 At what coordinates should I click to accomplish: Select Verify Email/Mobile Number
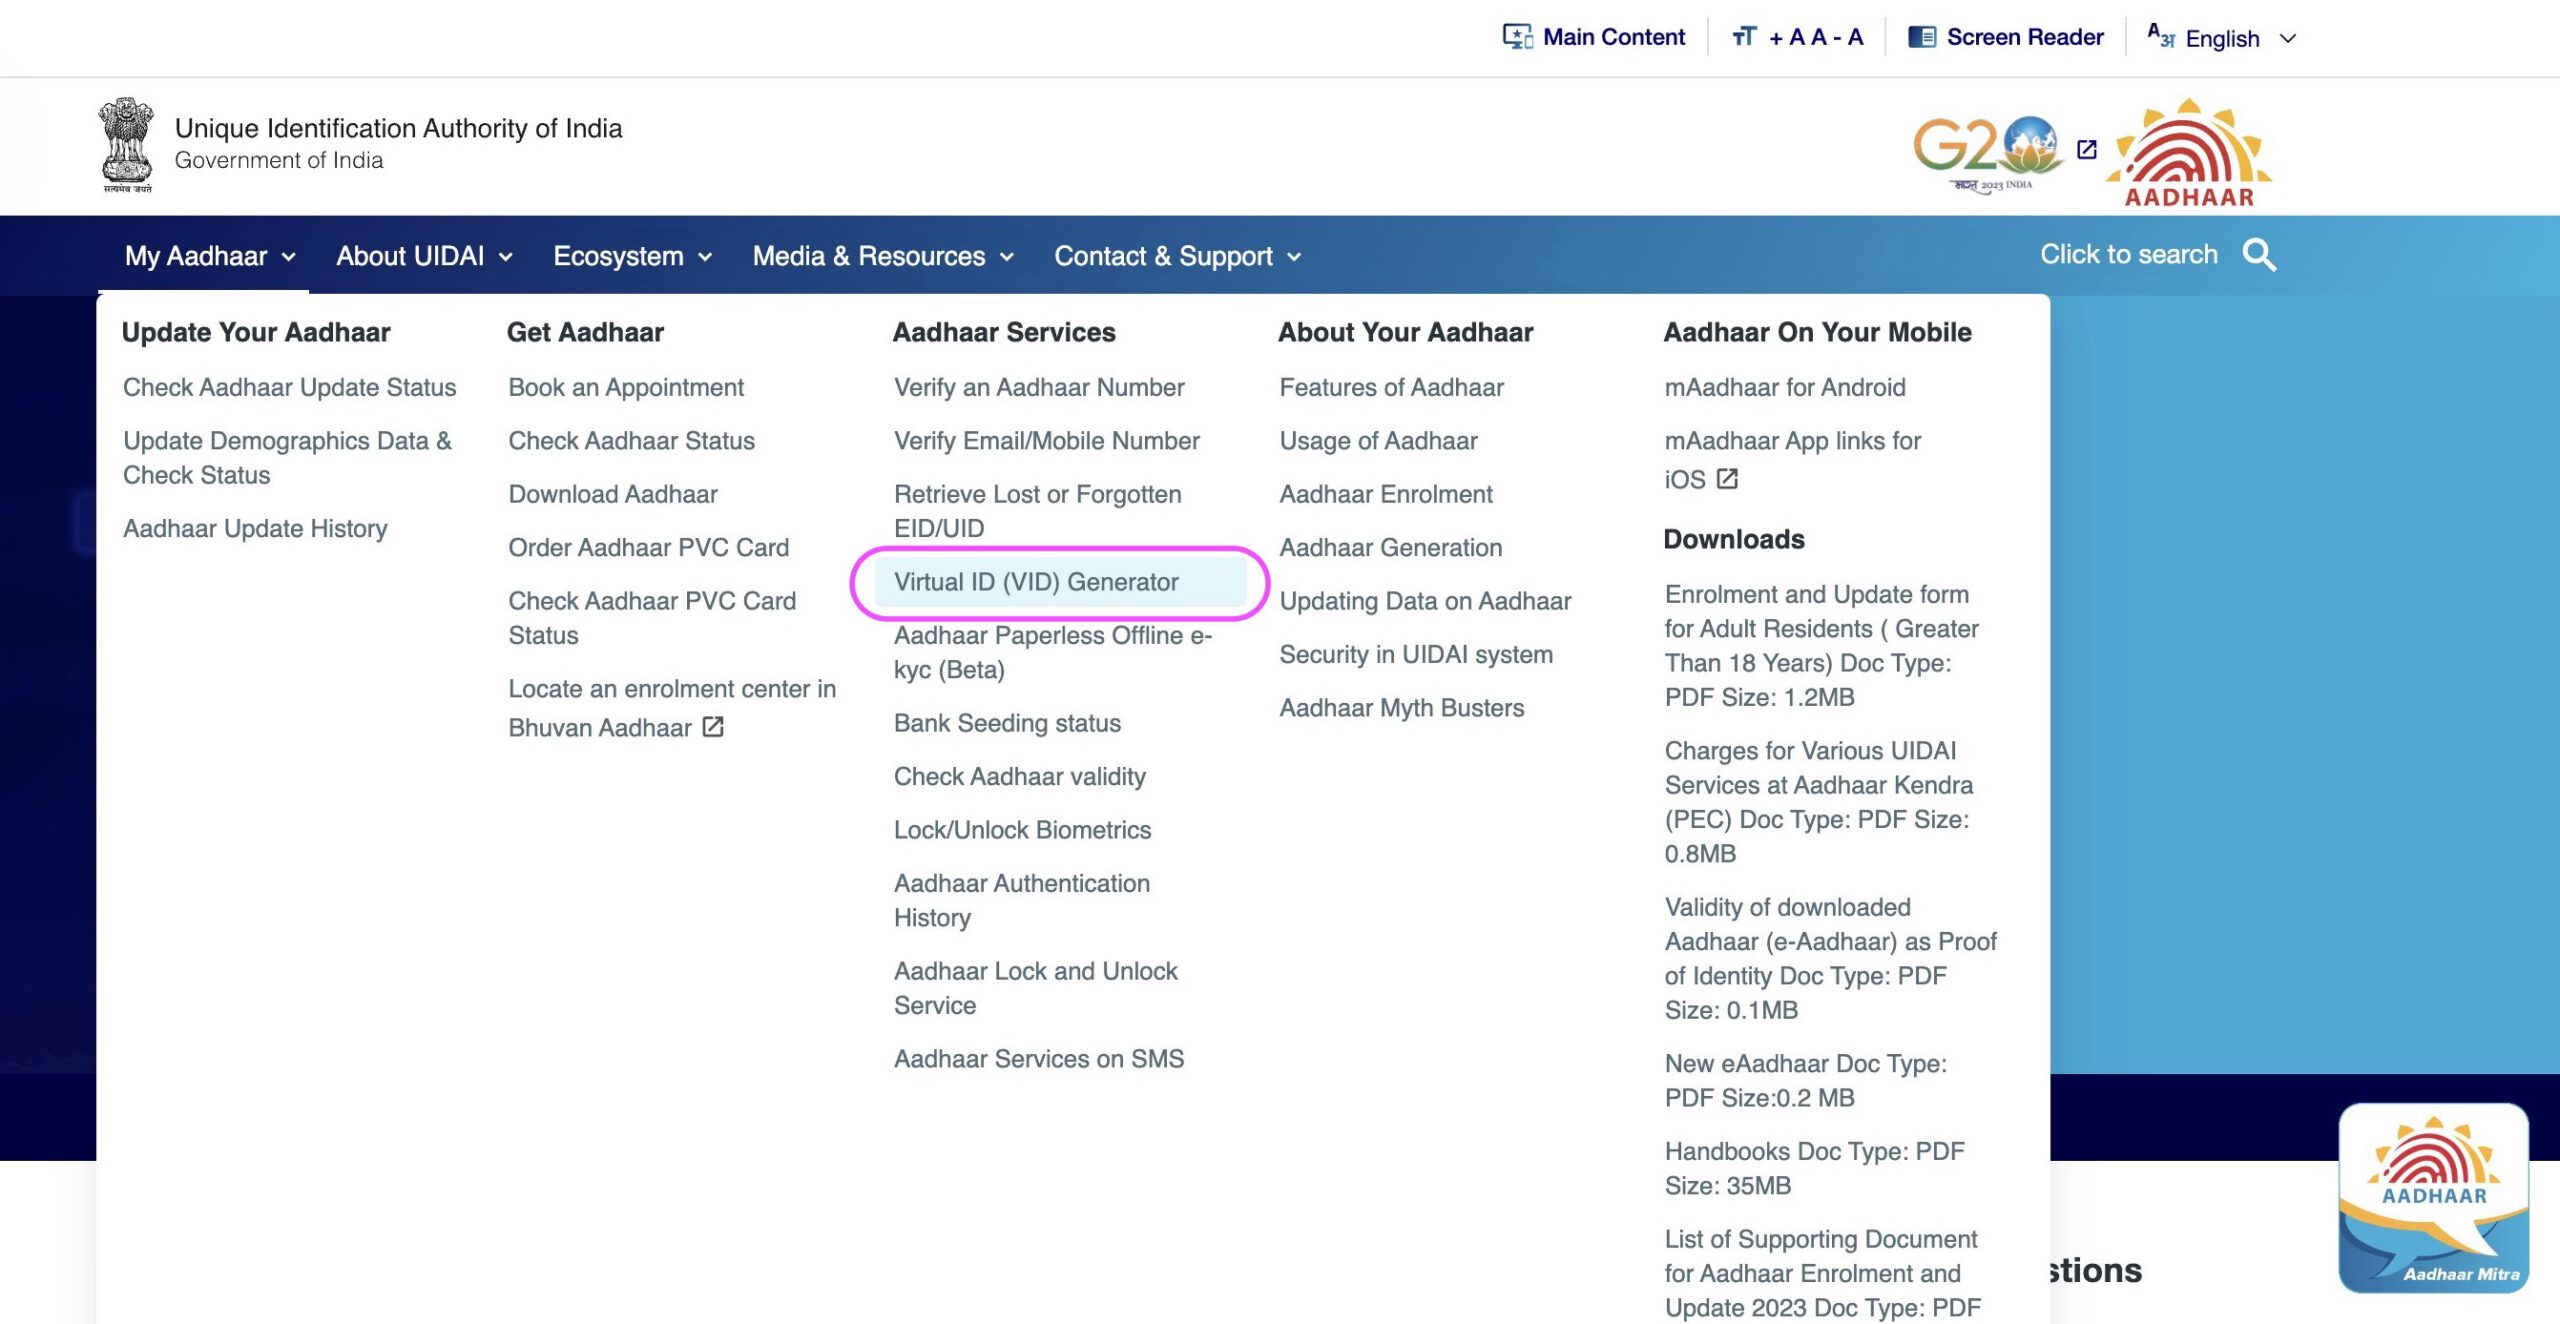[1047, 440]
